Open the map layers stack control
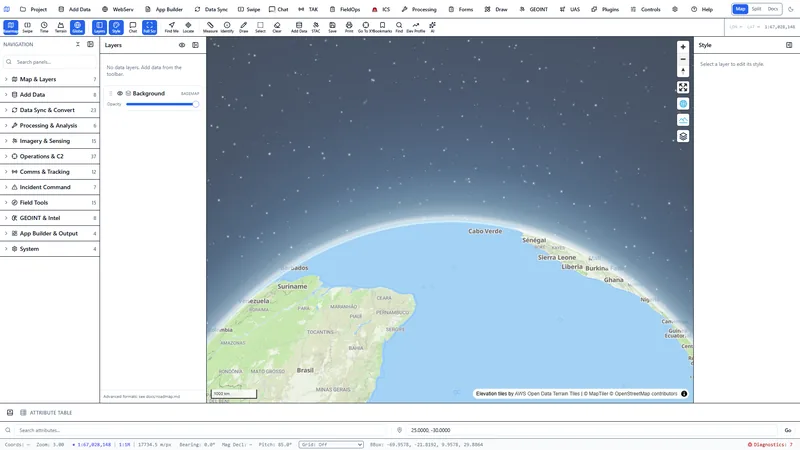This screenshot has width=800, height=450. [x=683, y=136]
